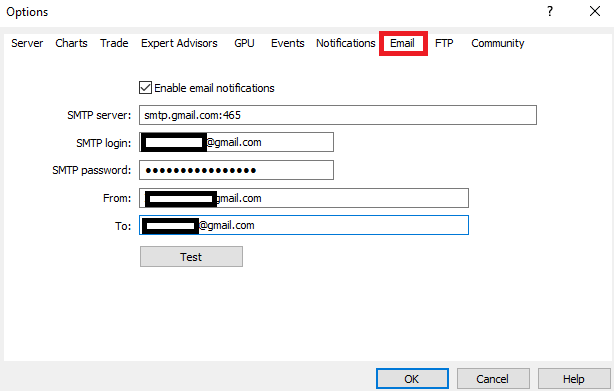The height and width of the screenshot is (391, 614).
Task: Switch to the GPU tab
Action: pyautogui.click(x=244, y=43)
